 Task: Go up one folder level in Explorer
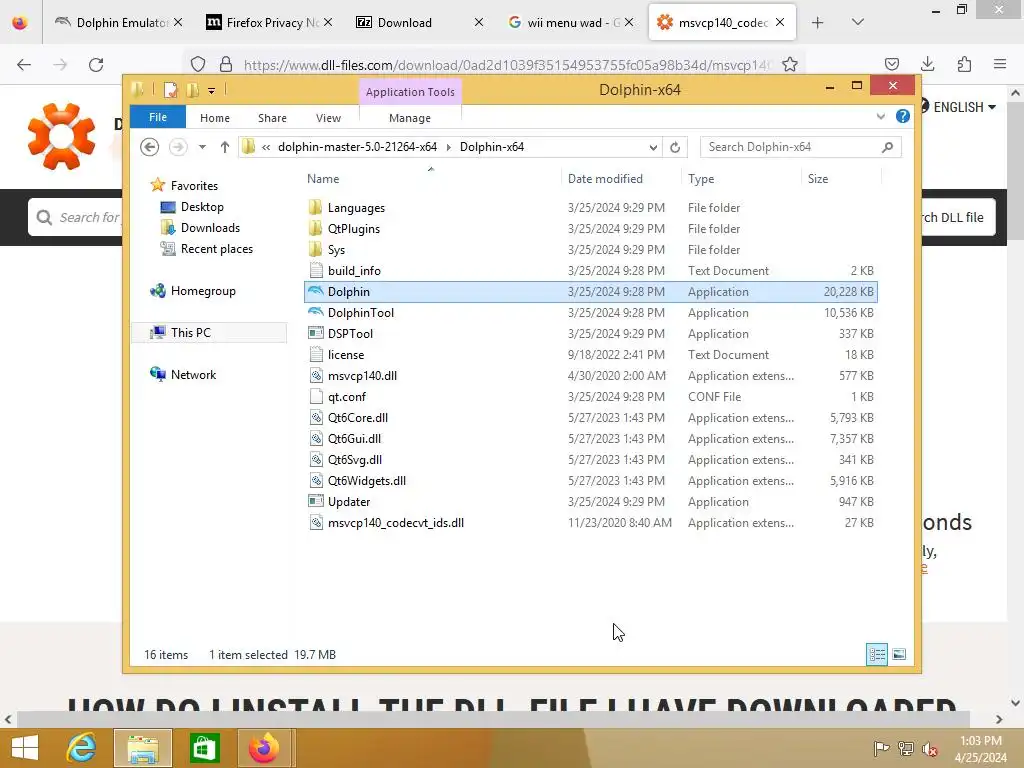pos(225,147)
